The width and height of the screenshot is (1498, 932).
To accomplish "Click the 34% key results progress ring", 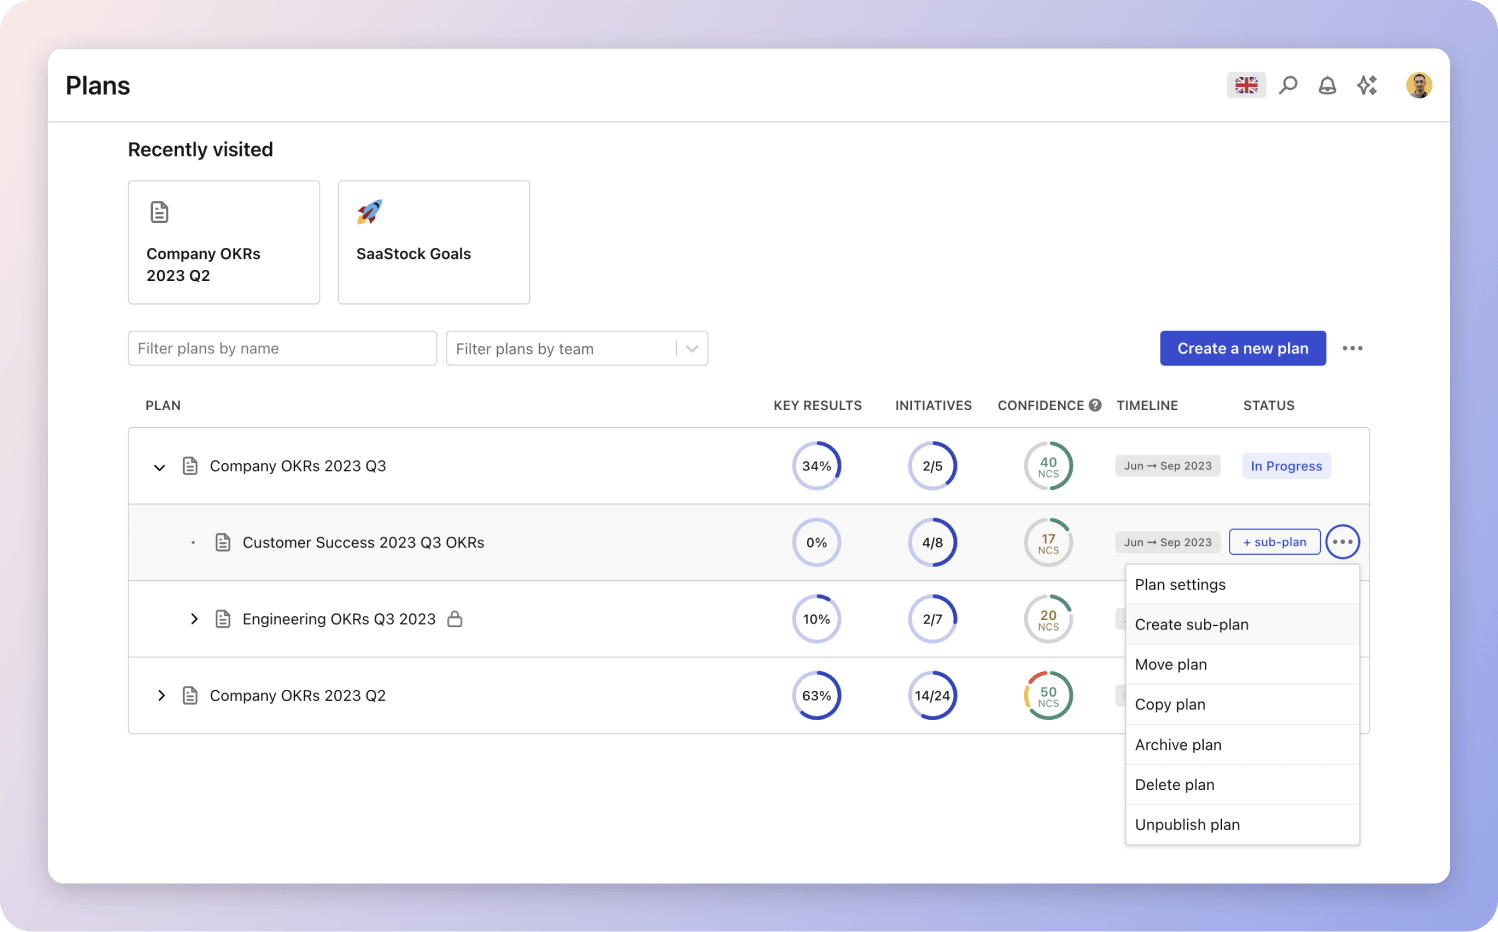I will pos(816,466).
